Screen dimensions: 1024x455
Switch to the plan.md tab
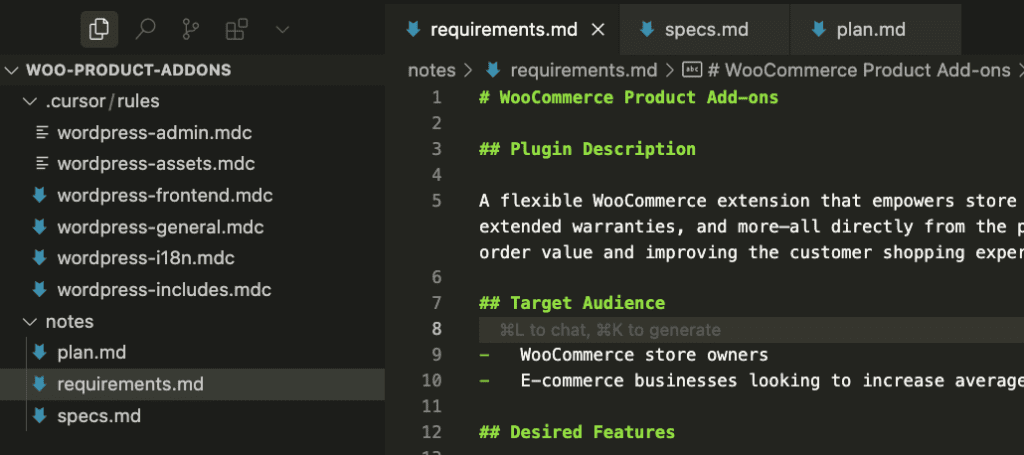875,29
